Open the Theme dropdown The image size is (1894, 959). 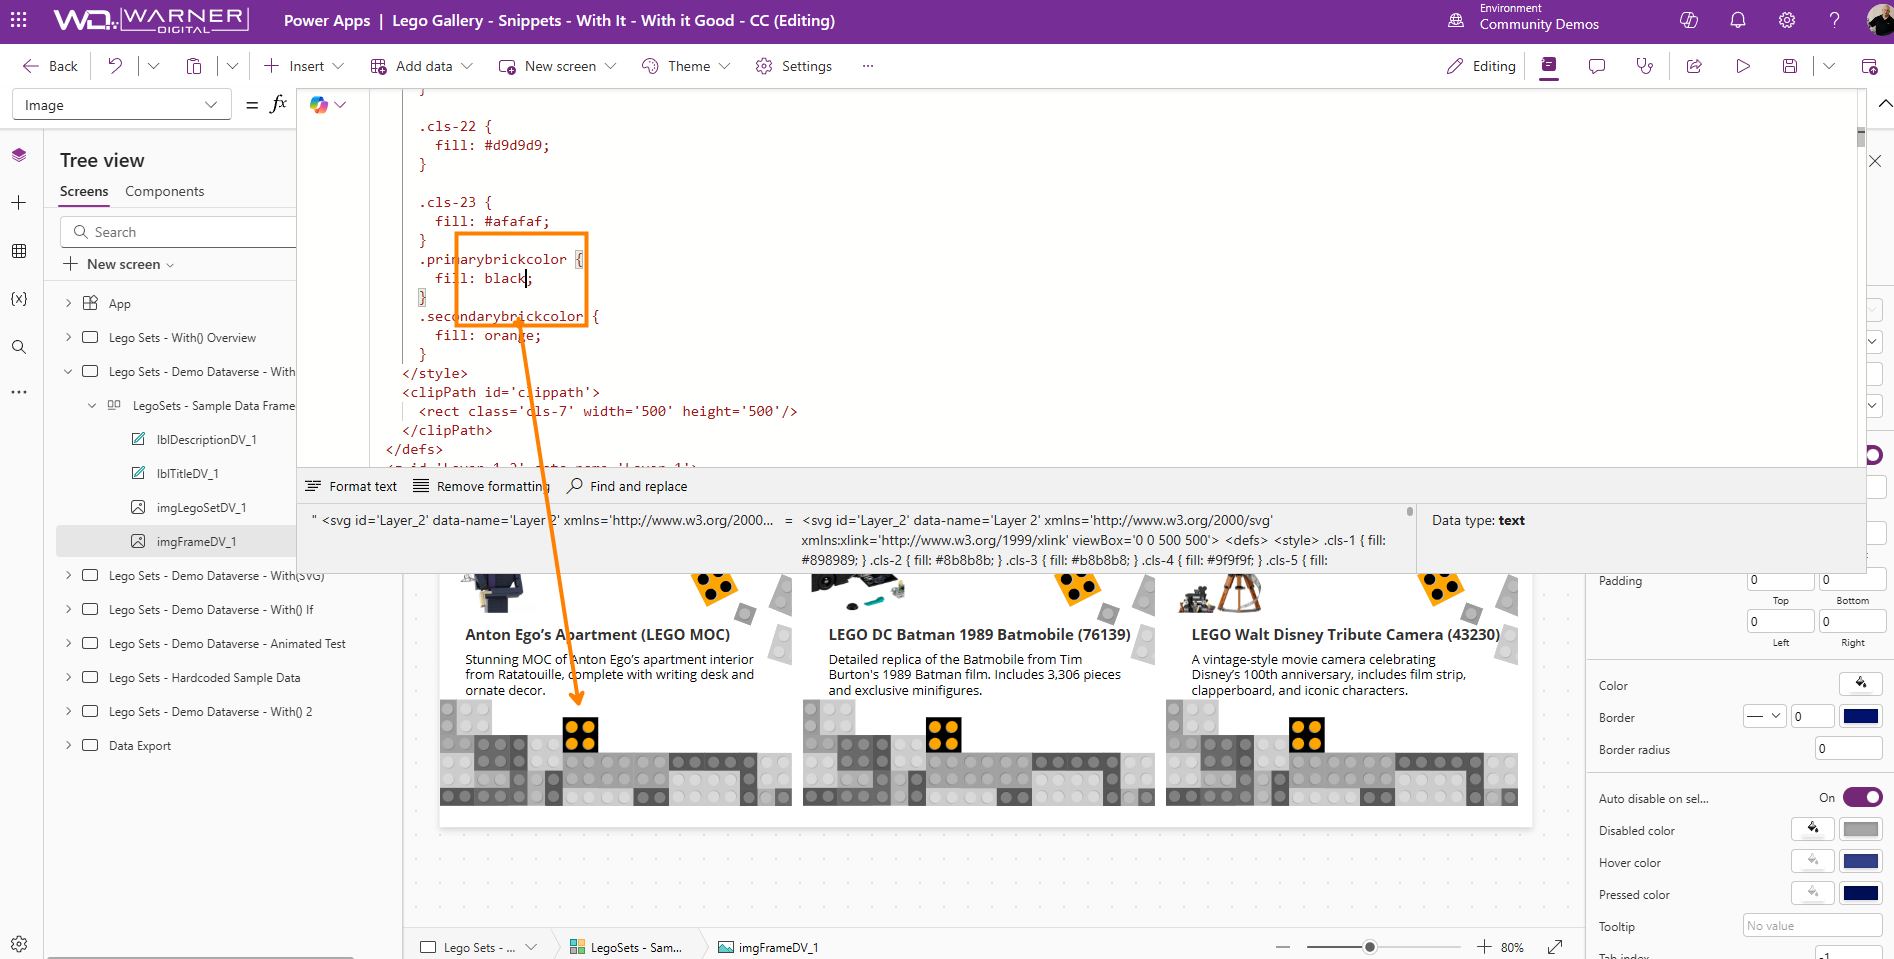coord(686,66)
